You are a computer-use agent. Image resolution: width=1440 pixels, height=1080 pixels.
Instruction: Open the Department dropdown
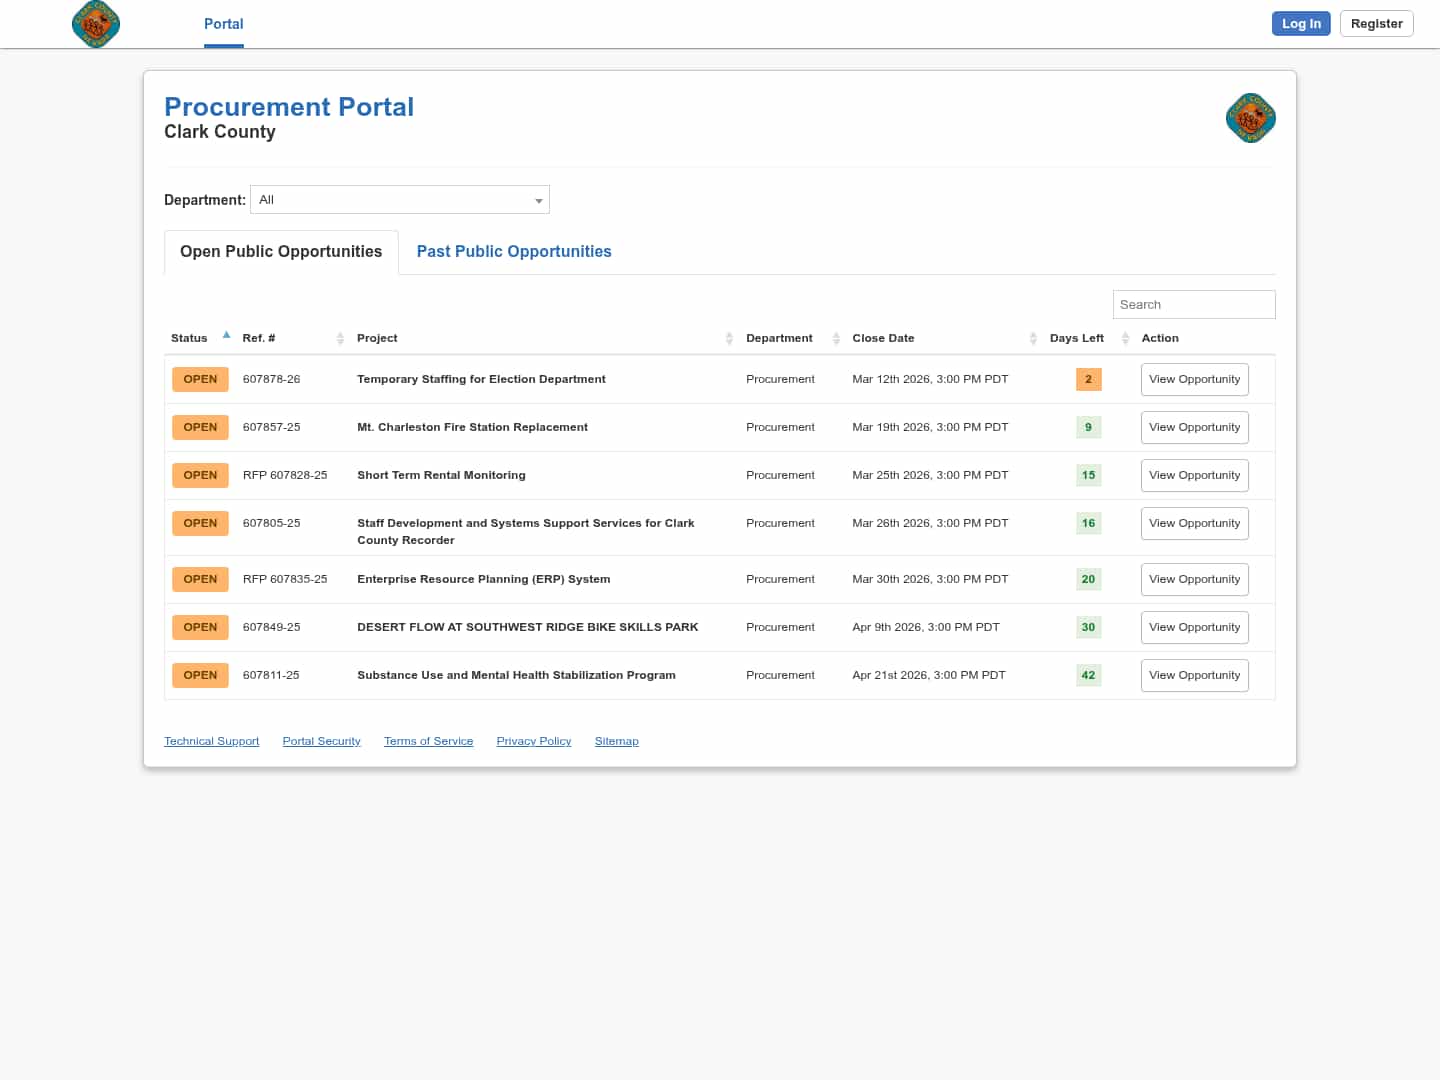click(400, 200)
